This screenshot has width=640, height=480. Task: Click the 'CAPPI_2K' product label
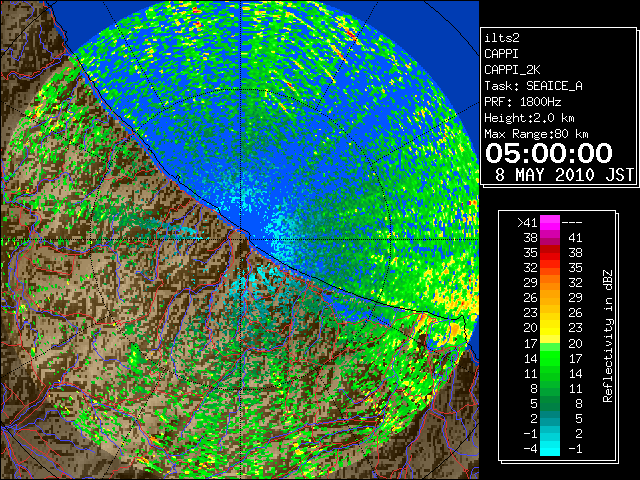pos(512,70)
